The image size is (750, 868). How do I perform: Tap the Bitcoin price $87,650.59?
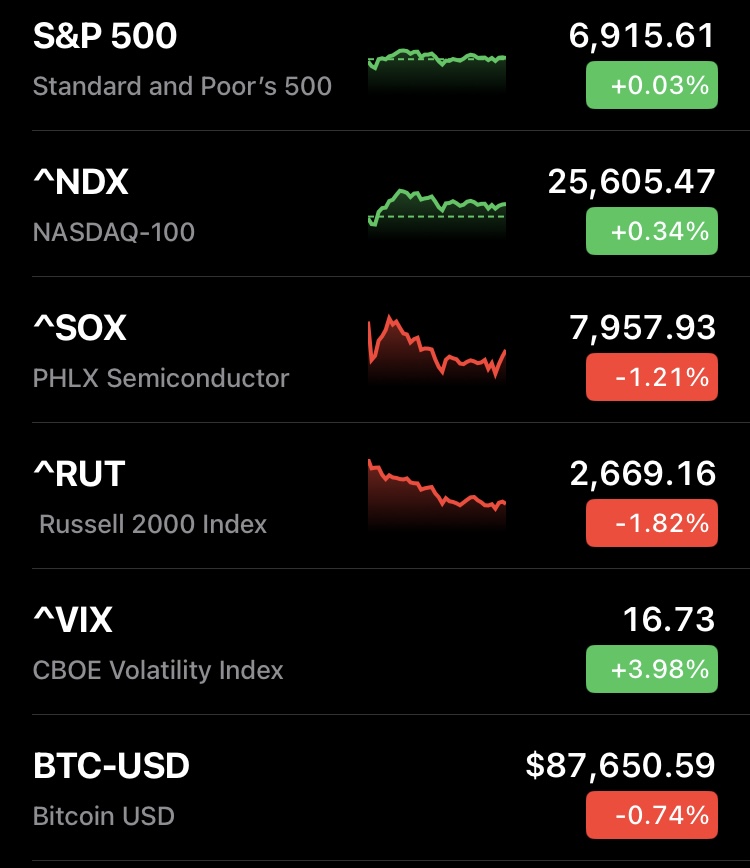point(620,767)
